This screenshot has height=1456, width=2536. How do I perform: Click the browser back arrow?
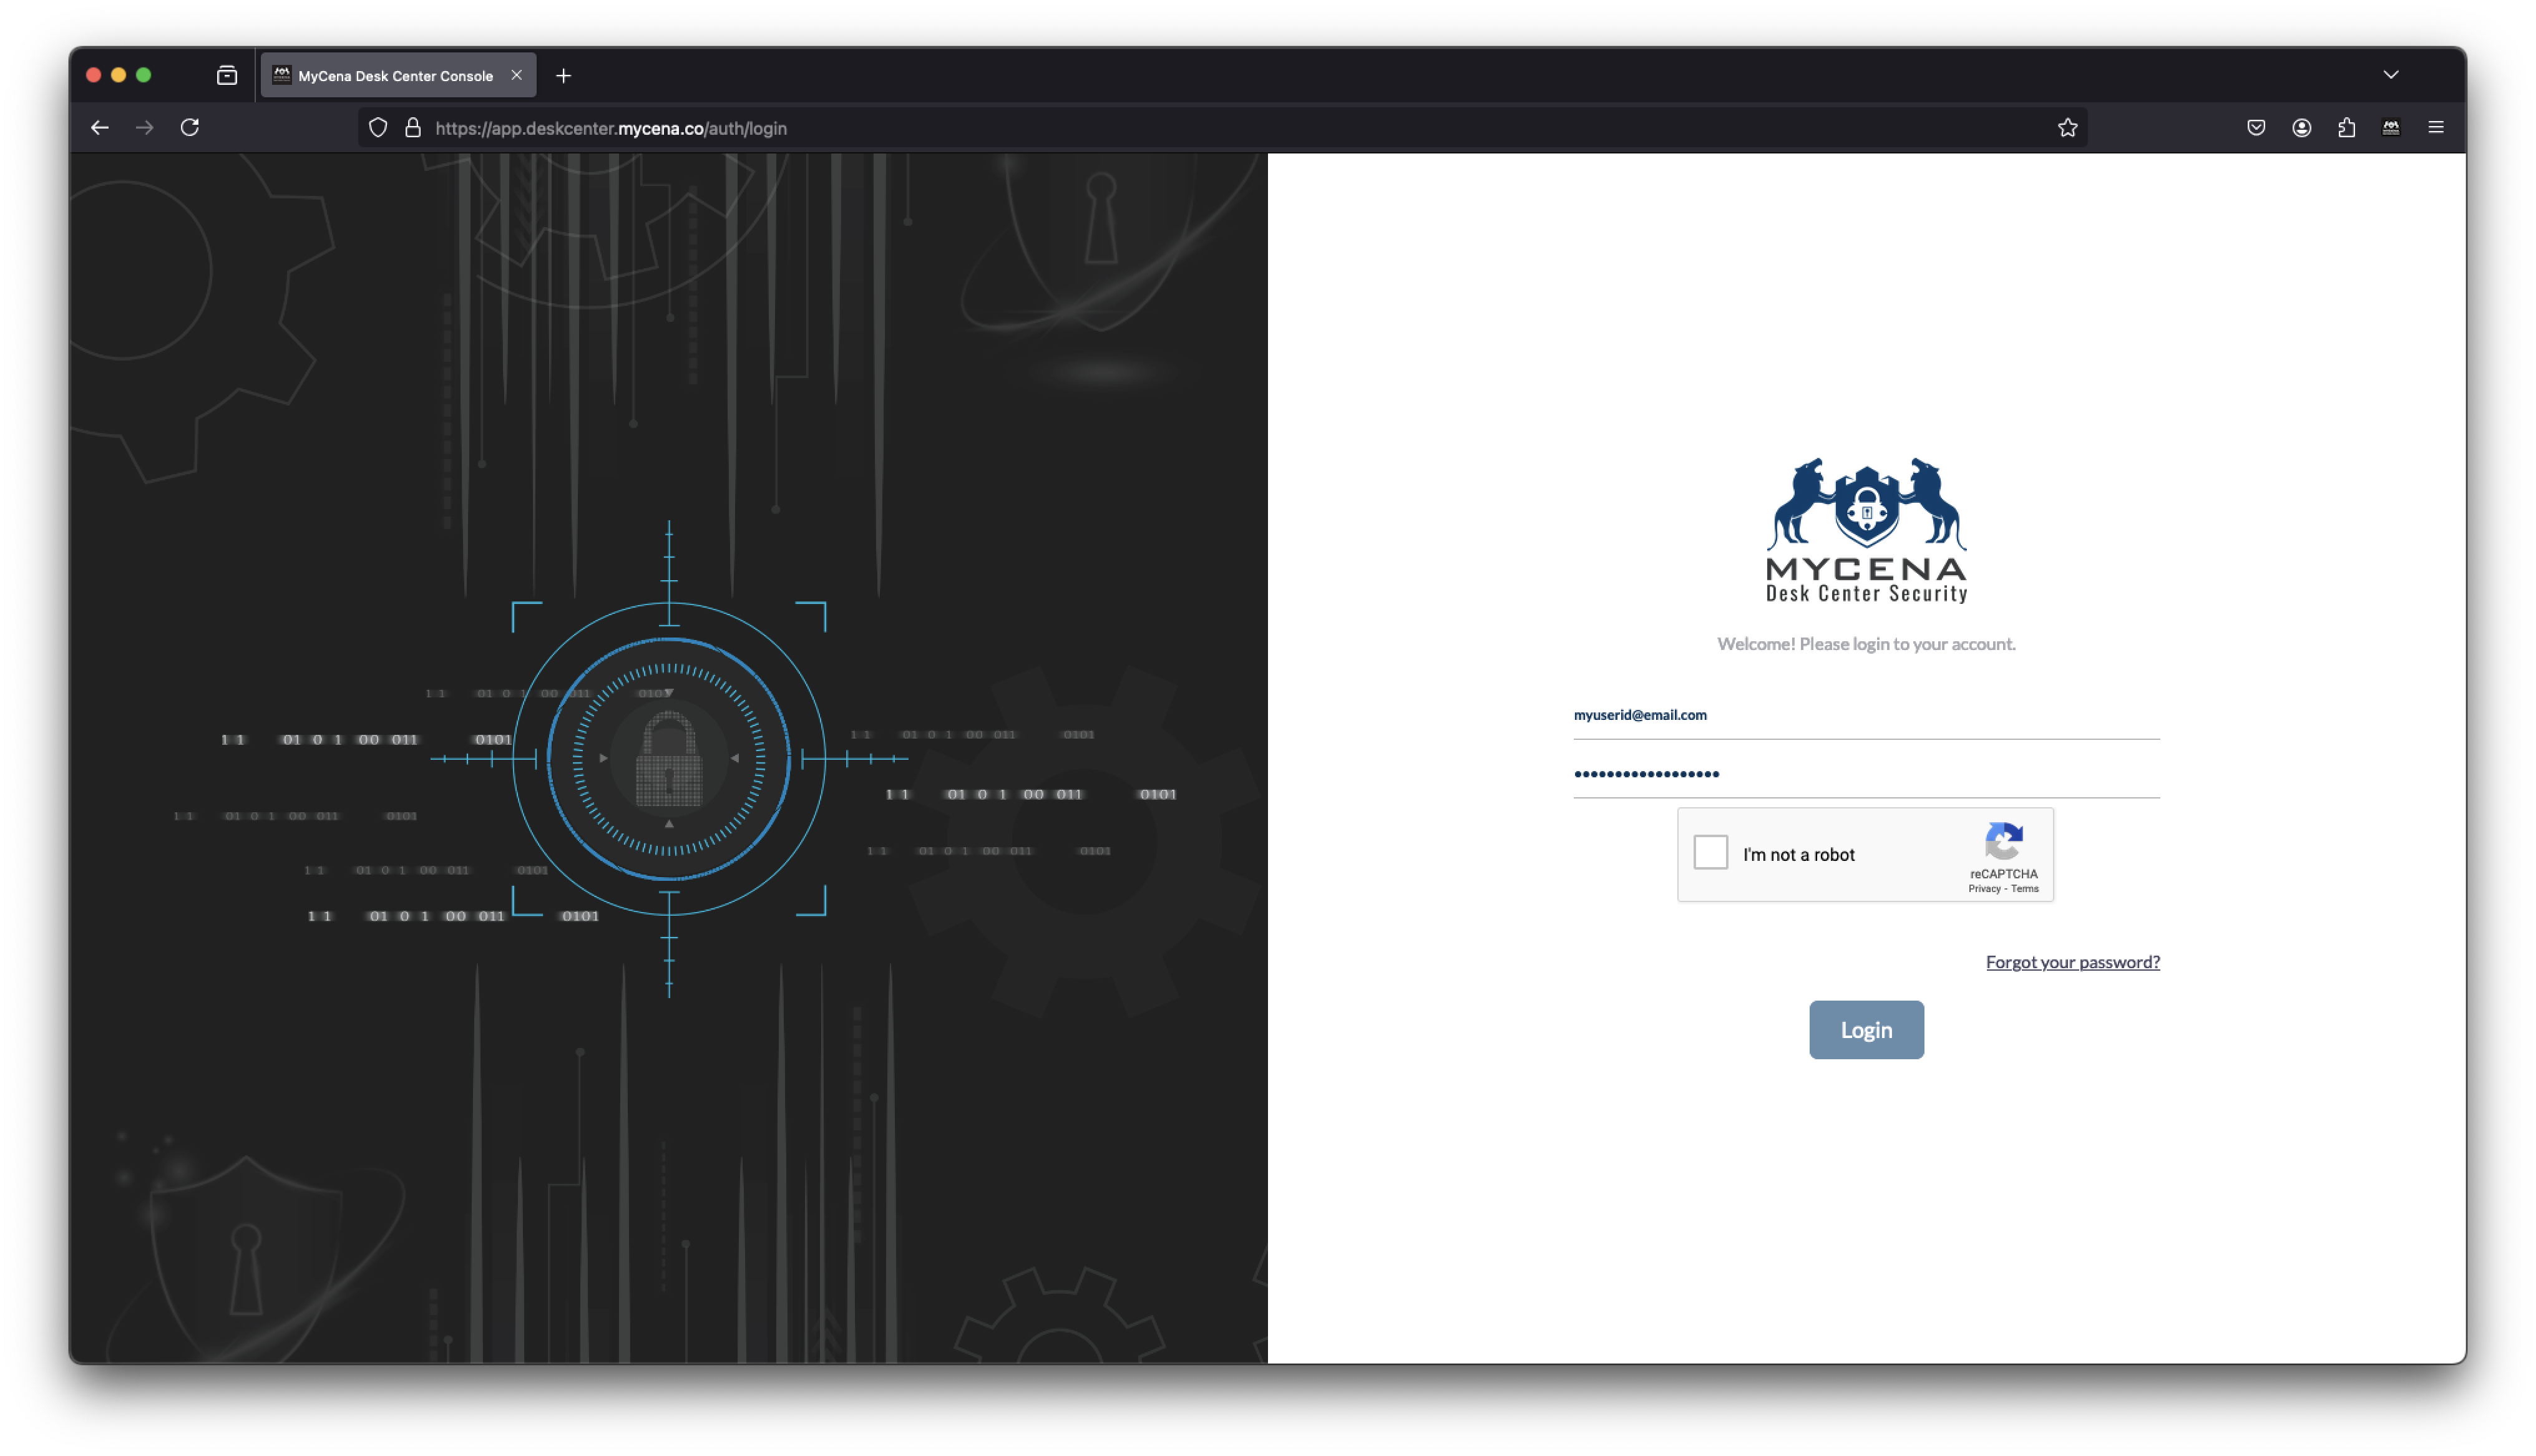[x=99, y=128]
